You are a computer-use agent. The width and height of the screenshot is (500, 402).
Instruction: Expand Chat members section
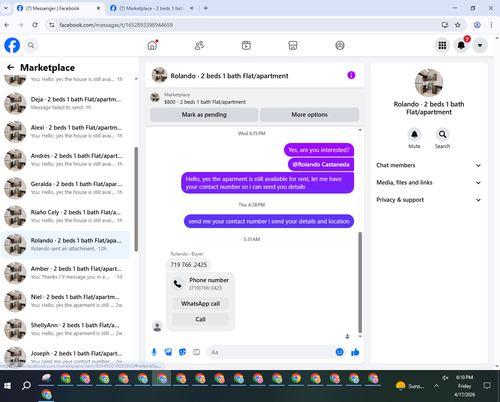pyautogui.click(x=429, y=165)
